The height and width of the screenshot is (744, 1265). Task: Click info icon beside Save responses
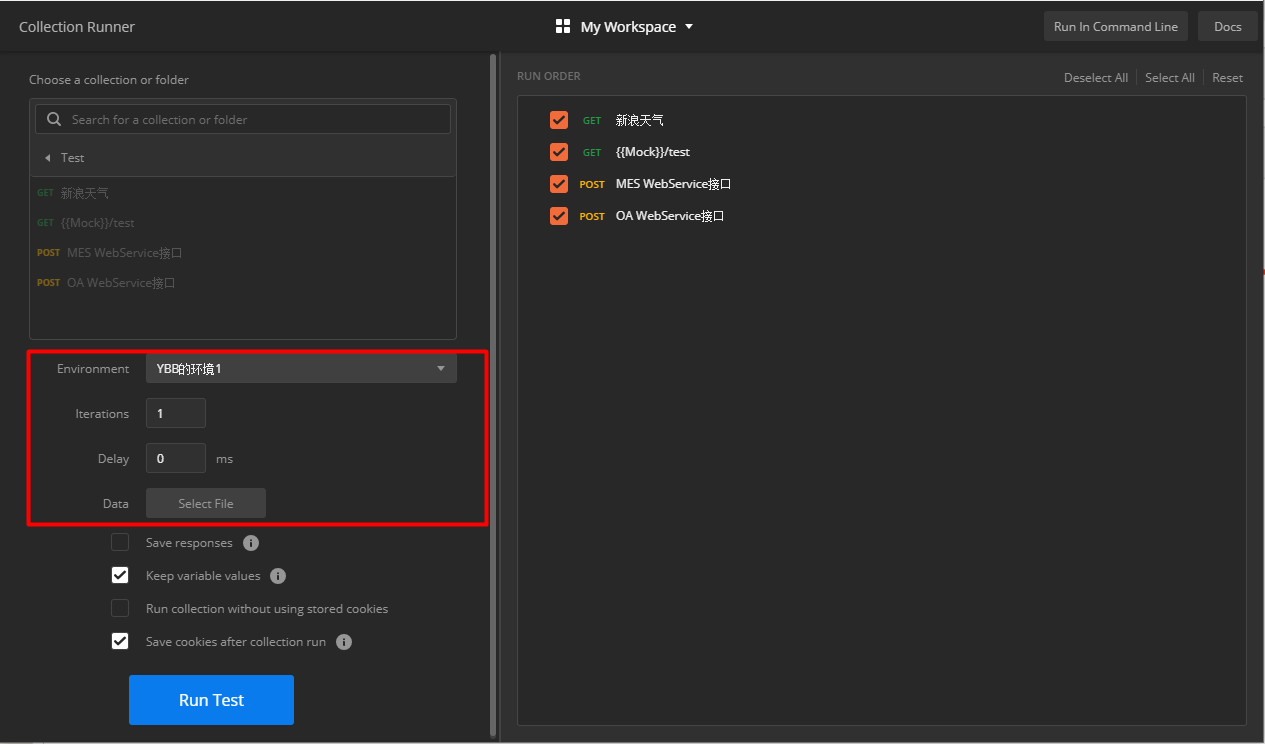tap(251, 543)
